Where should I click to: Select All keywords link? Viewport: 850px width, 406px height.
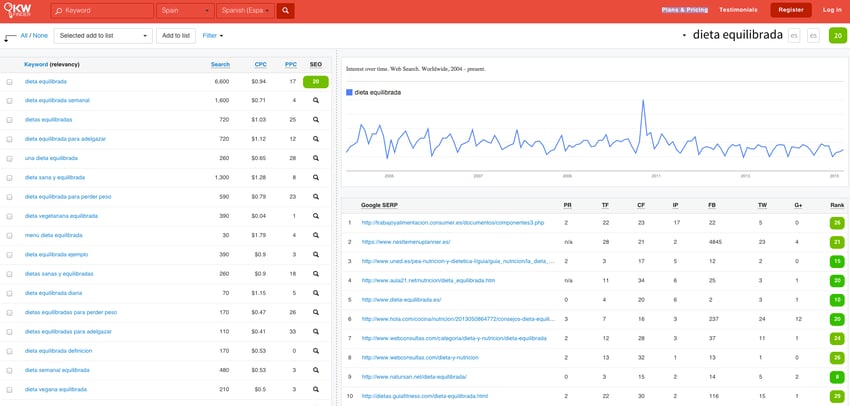pos(24,36)
